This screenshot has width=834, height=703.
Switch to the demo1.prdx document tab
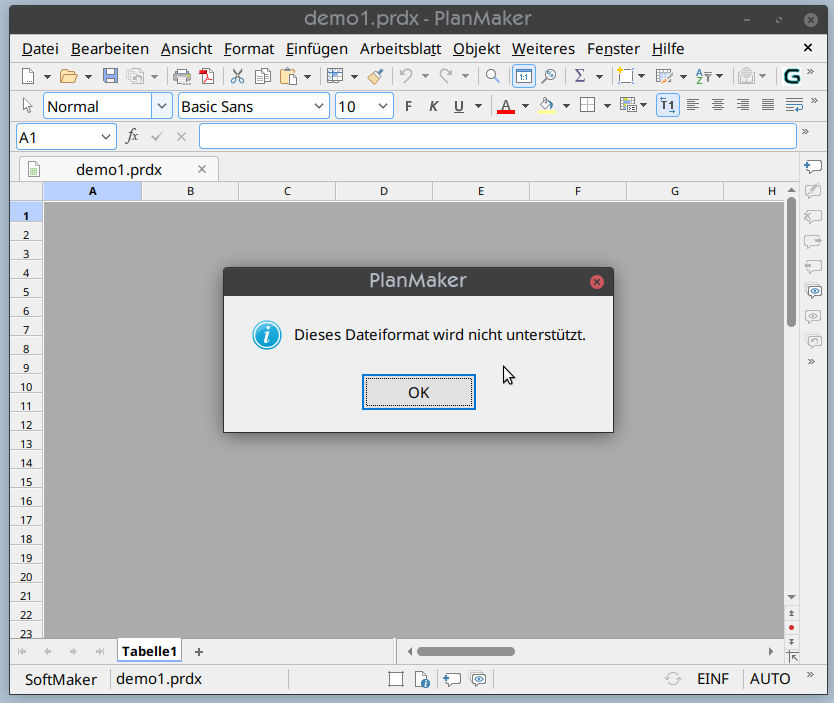pyautogui.click(x=119, y=170)
